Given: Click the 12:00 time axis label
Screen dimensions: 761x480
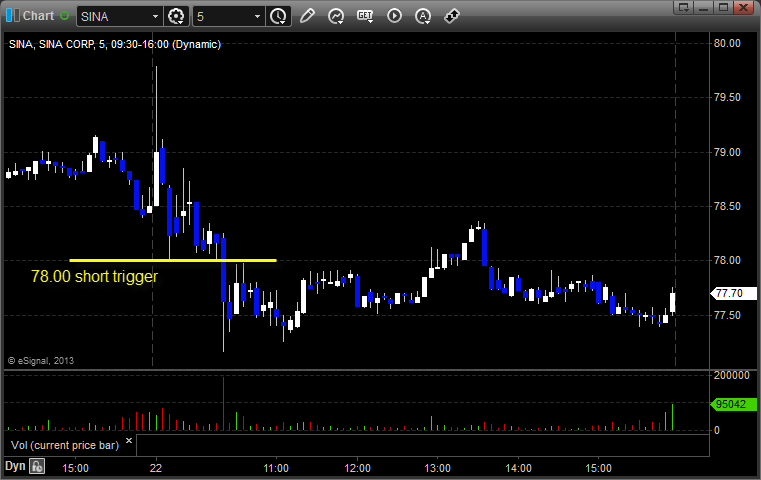Looking at the screenshot, I should (357, 468).
